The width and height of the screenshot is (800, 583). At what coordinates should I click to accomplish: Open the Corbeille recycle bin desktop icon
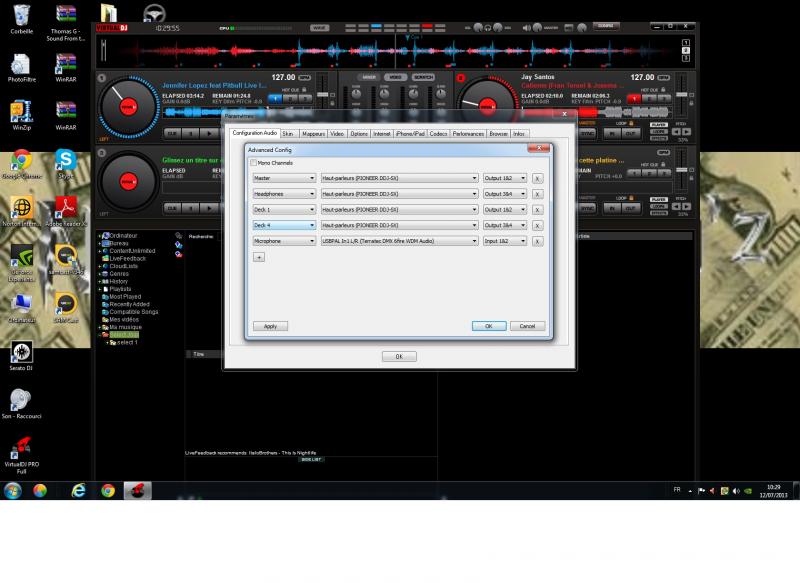point(21,19)
